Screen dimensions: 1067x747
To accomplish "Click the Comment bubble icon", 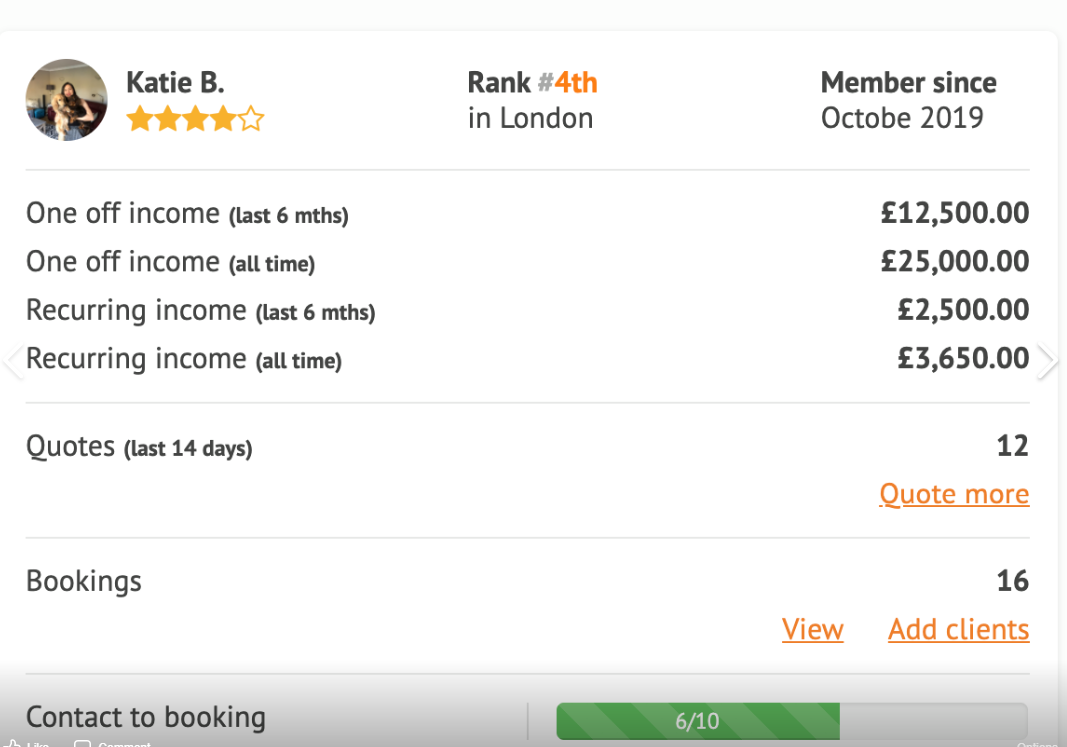I will pyautogui.click(x=82, y=744).
